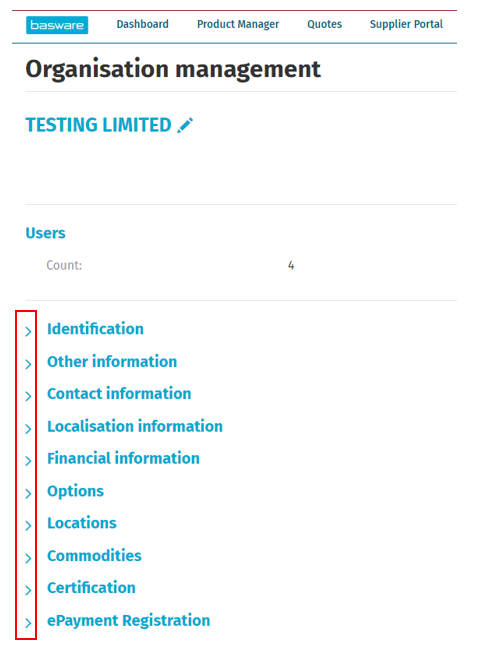478x647 pixels.
Task: Click the Commodities heading text
Action: pyautogui.click(x=94, y=556)
